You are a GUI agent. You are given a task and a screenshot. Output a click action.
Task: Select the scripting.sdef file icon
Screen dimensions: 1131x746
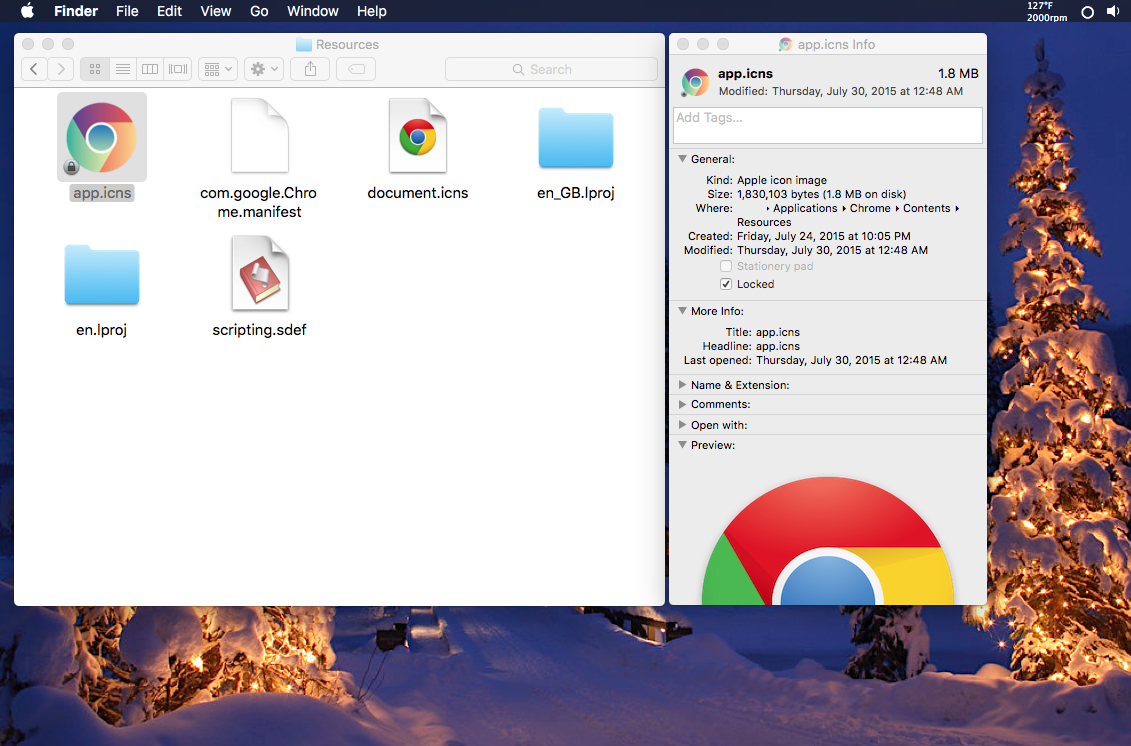click(260, 273)
